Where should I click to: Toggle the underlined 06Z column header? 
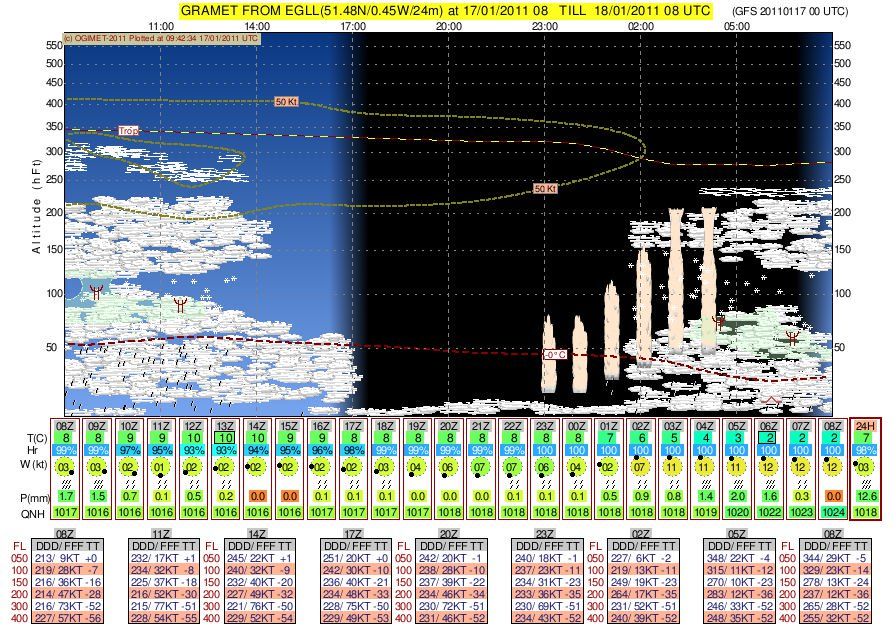pyautogui.click(x=767, y=424)
